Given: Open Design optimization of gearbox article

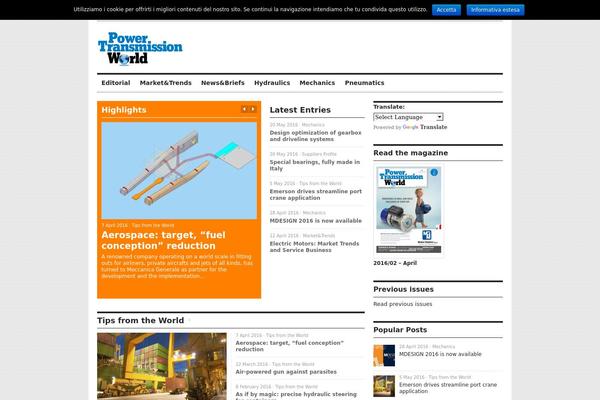Looking at the screenshot, I should click(315, 136).
